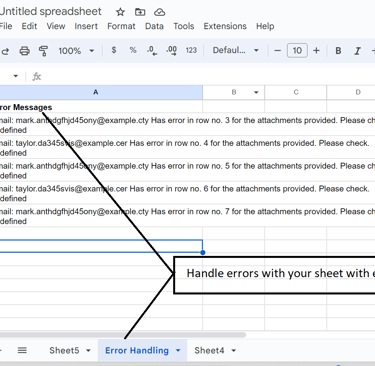Select the Error Messages header cell
The image size is (375, 366).
click(101, 107)
